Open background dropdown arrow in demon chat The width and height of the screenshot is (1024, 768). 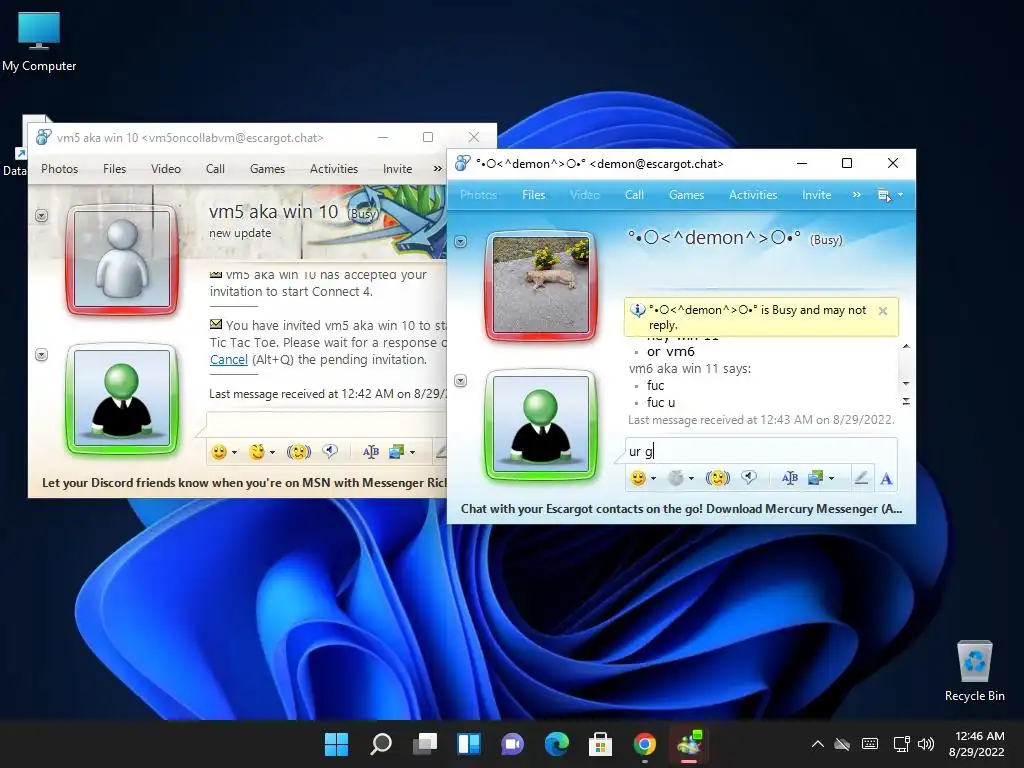pos(831,479)
